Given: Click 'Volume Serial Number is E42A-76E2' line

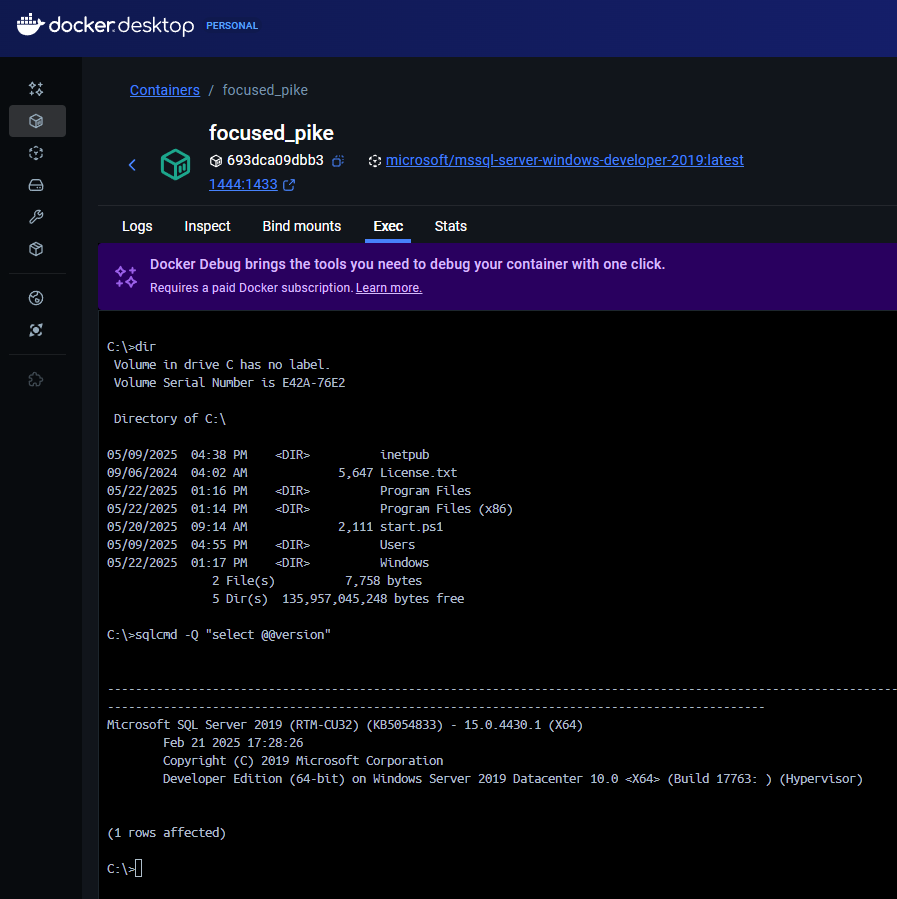Looking at the screenshot, I should click(229, 382).
